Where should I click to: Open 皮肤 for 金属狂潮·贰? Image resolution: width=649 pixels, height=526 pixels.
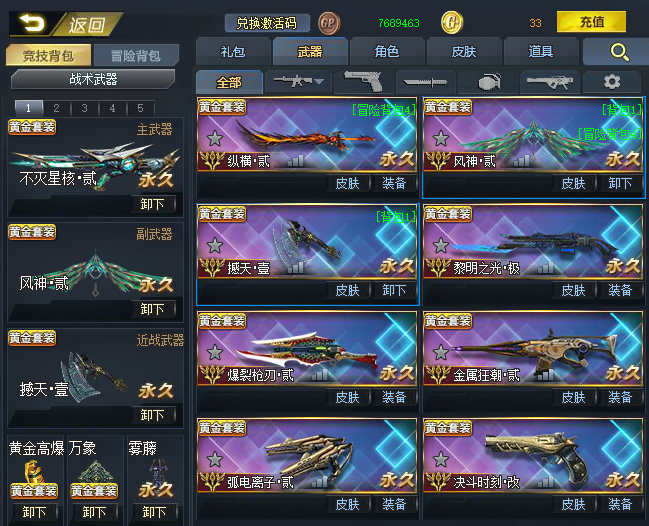(573, 397)
